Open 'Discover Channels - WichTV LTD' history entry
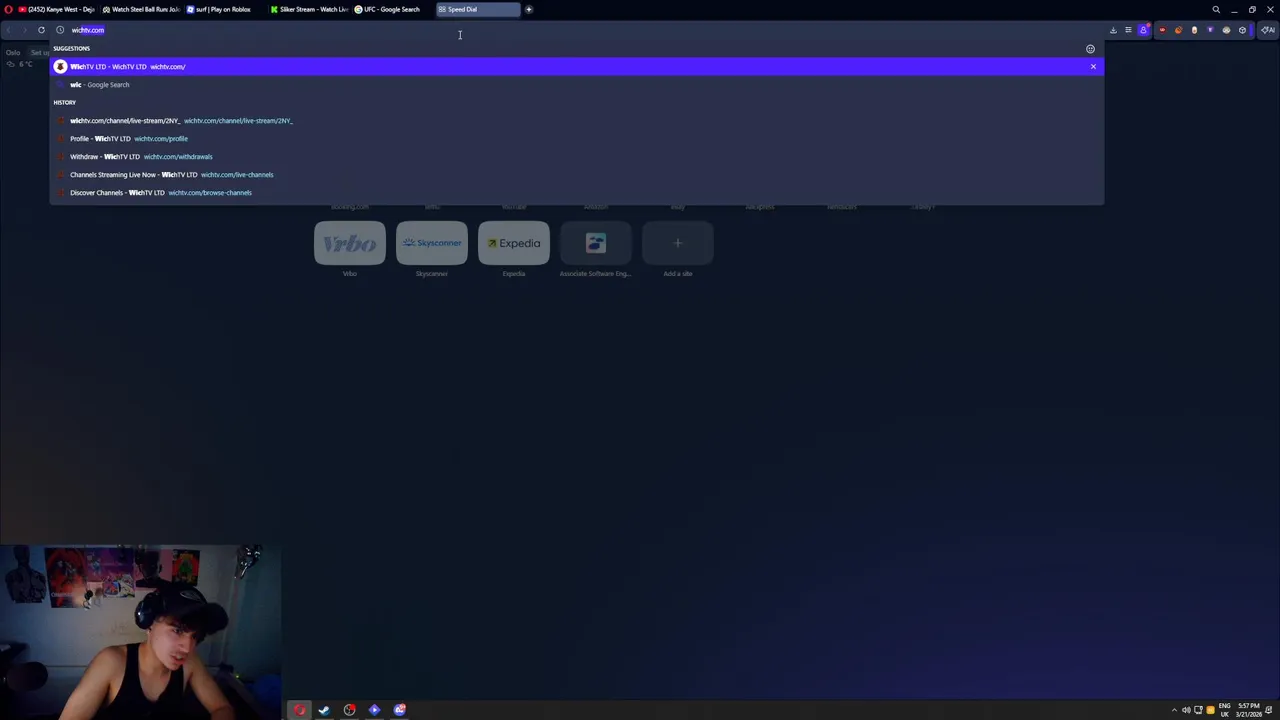 coord(577,192)
